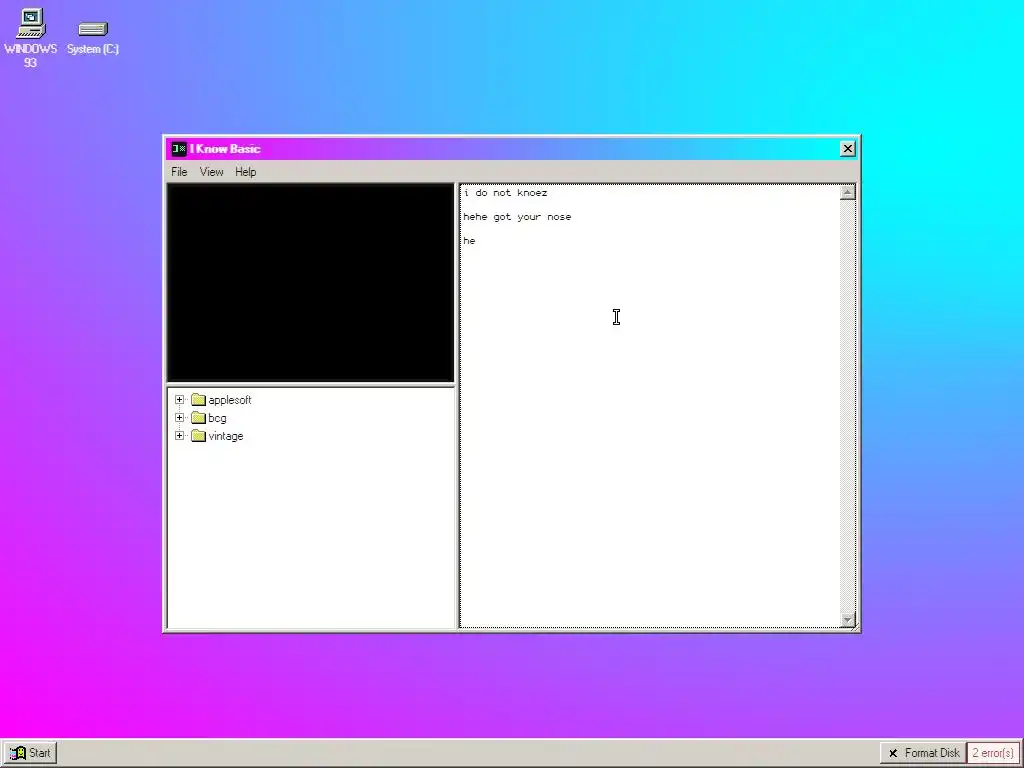Click the scroll down arrow in editor
Screen dimensions: 1024x768
pyautogui.click(x=848, y=620)
